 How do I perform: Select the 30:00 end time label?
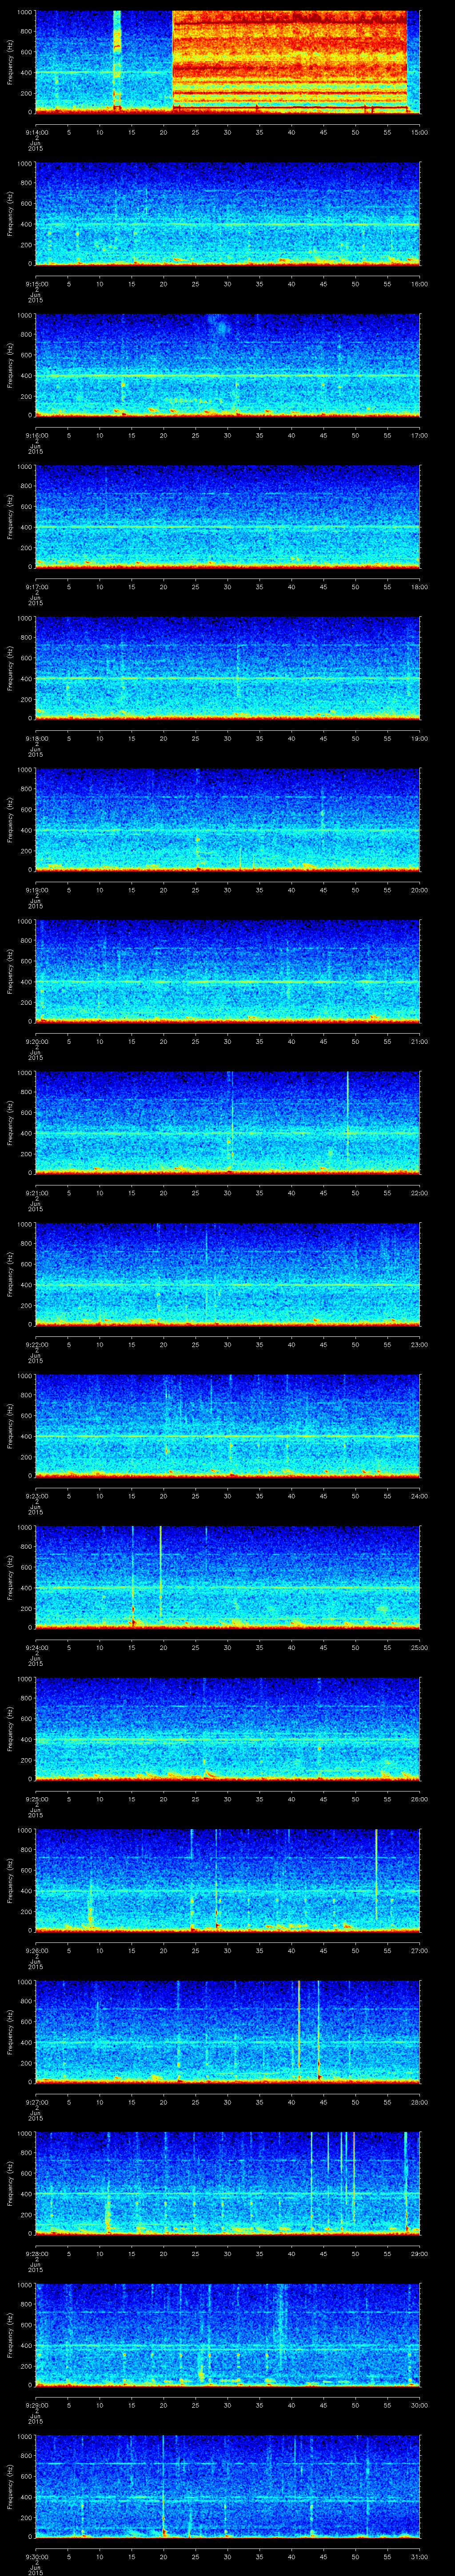point(420,2405)
